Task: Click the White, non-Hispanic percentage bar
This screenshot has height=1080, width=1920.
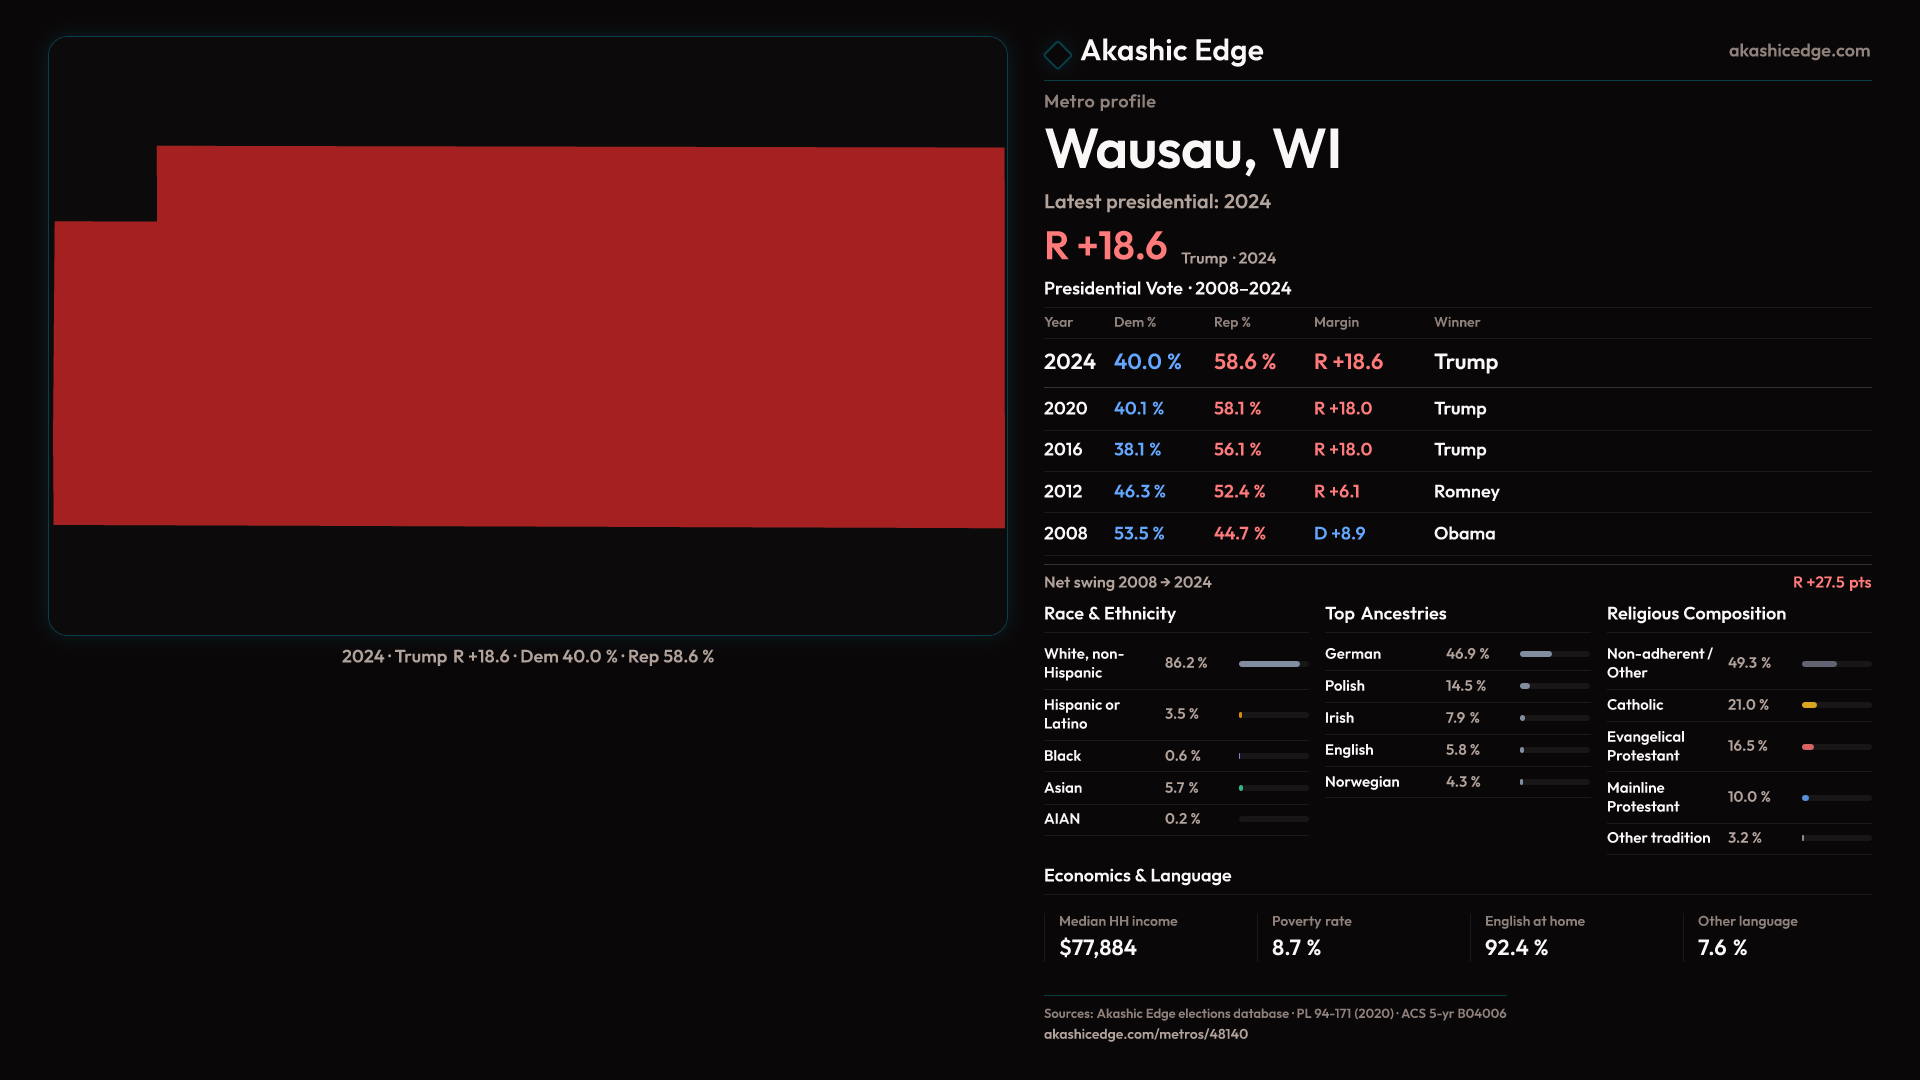Action: pyautogui.click(x=1271, y=664)
